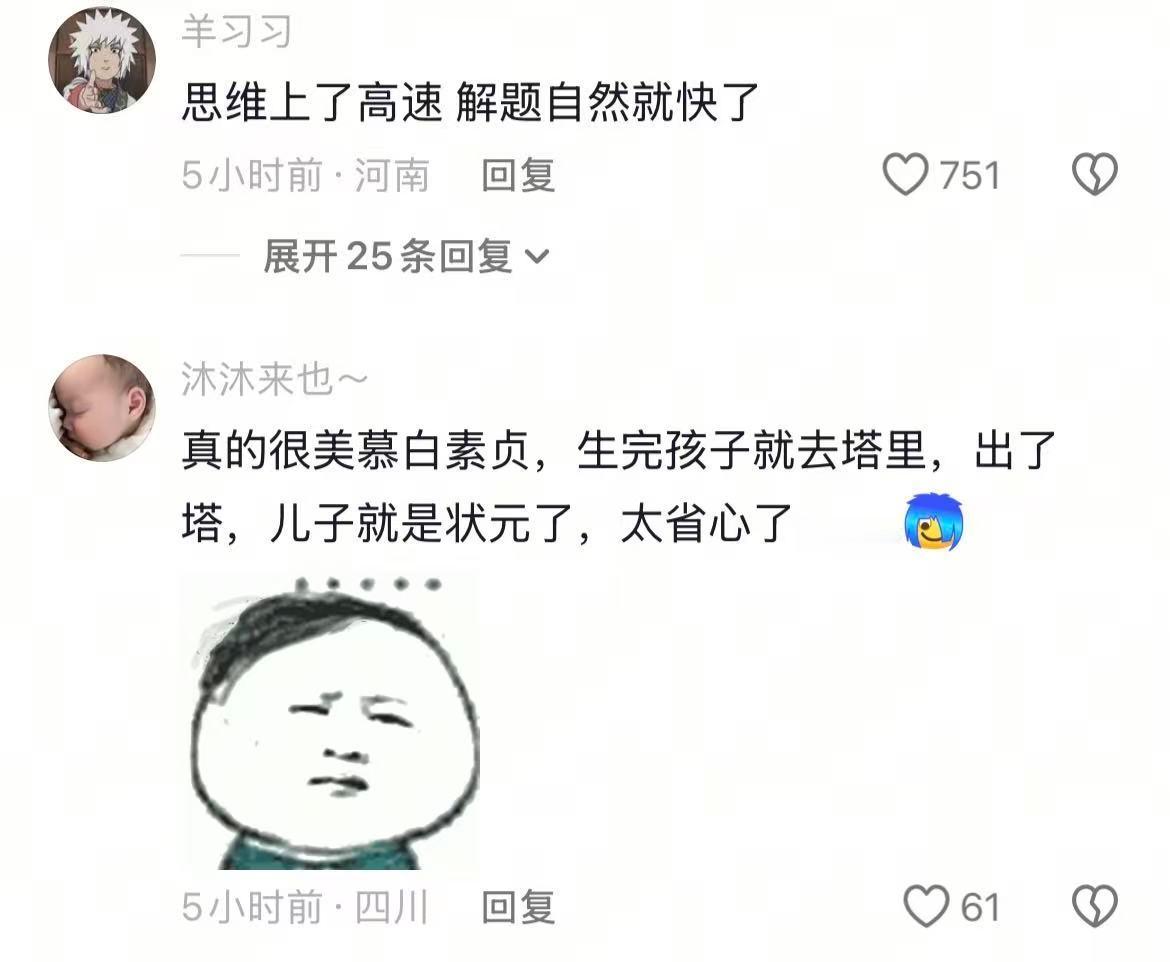Tap the 5小时前 · 四川 timestamp

click(x=306, y=907)
